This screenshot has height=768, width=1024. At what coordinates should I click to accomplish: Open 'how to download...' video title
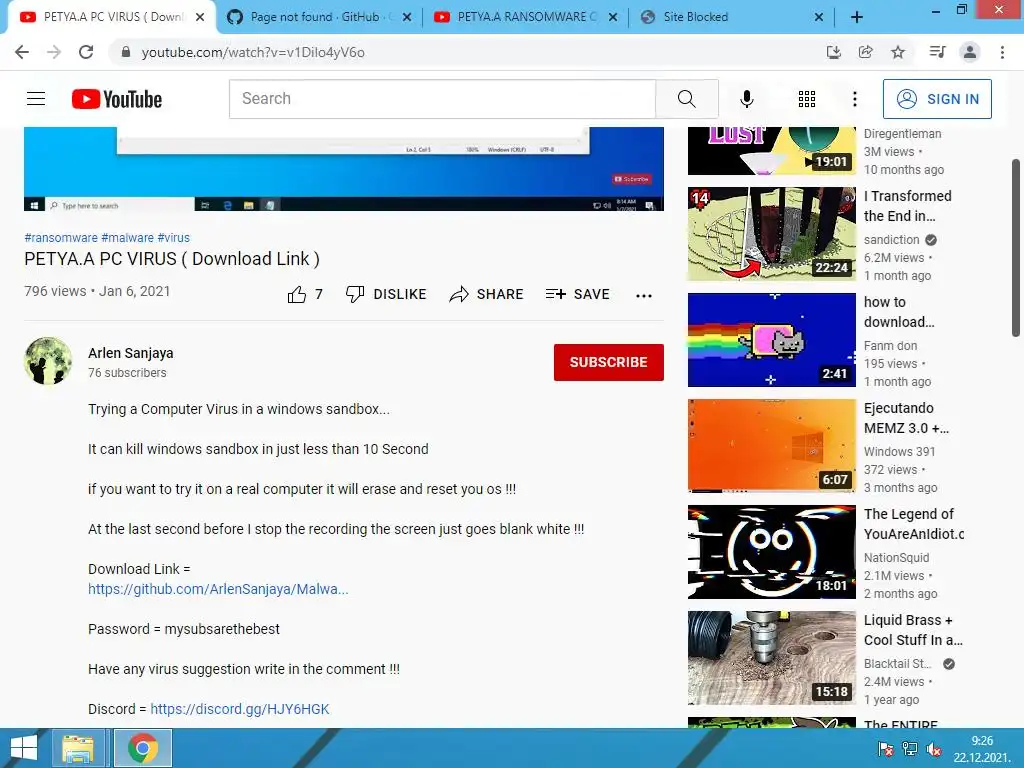coord(899,312)
